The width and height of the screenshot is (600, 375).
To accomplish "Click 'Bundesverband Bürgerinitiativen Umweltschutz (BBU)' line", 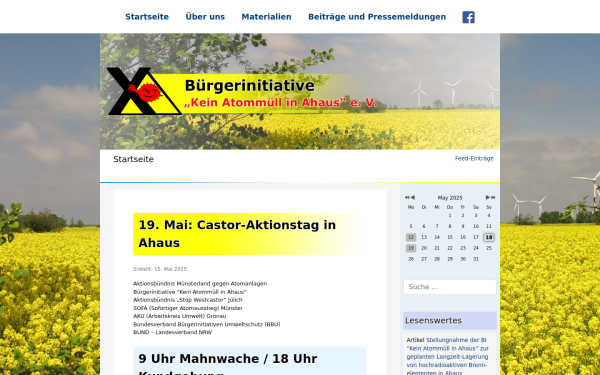I will [x=207, y=324].
